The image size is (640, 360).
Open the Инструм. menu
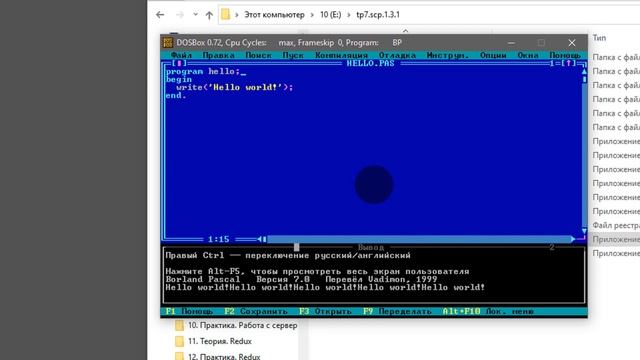(447, 55)
